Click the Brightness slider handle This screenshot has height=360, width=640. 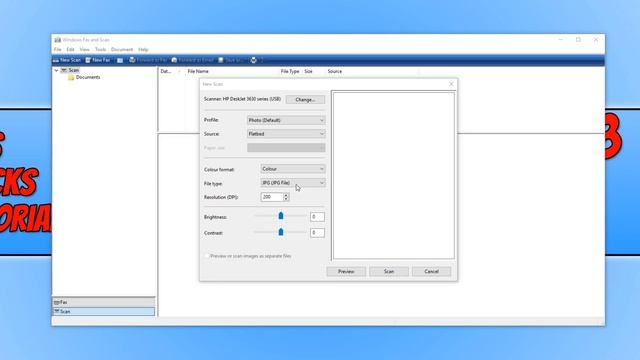[281, 216]
